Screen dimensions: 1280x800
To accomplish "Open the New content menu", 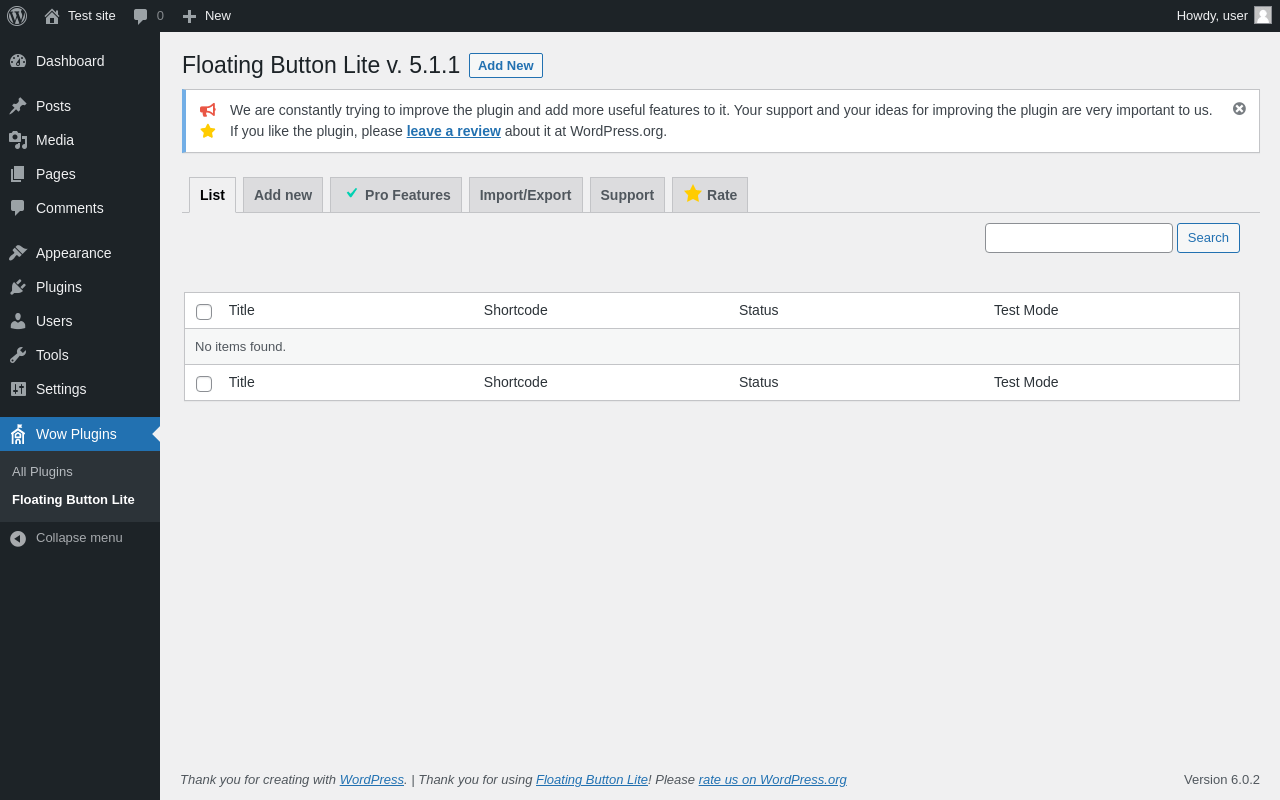I will 207,16.
